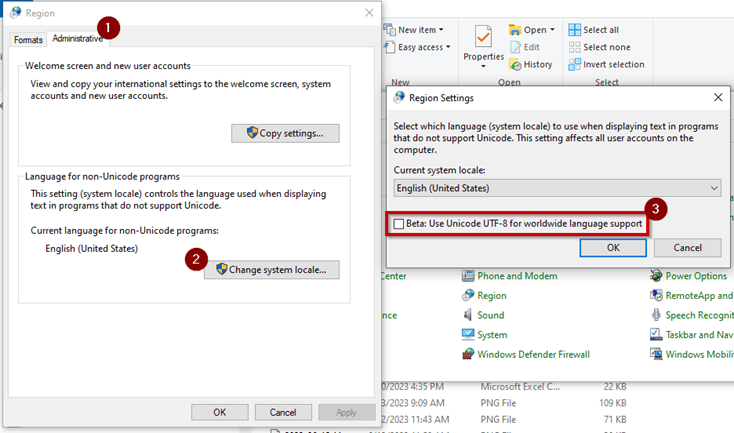Screen dimensions: 734x433
Task: Switch to the Formats tab
Action: coord(28,39)
